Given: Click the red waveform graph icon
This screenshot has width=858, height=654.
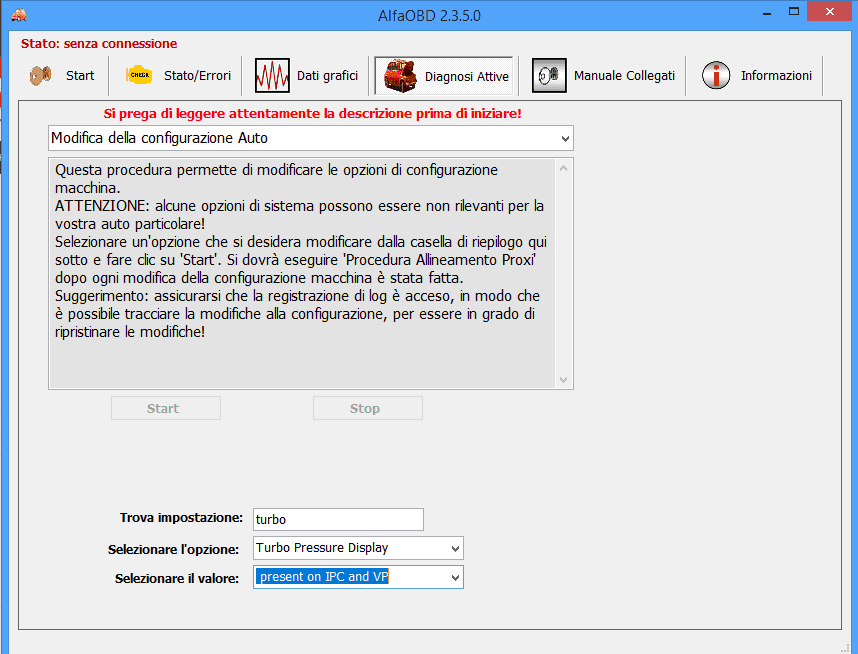Looking at the screenshot, I should coord(272,76).
